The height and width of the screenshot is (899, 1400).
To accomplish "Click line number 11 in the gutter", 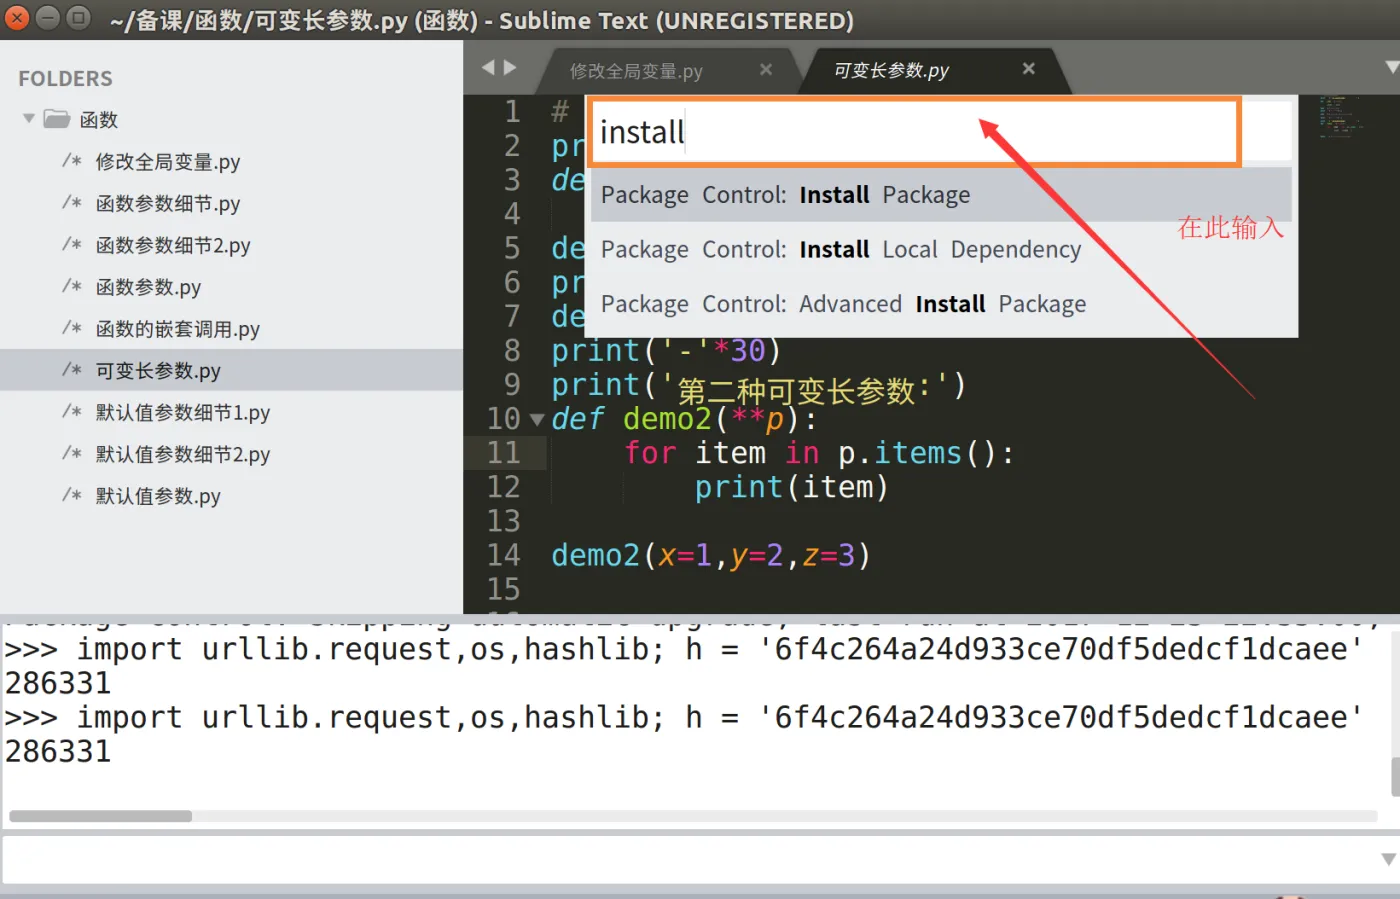I will click(x=503, y=453).
